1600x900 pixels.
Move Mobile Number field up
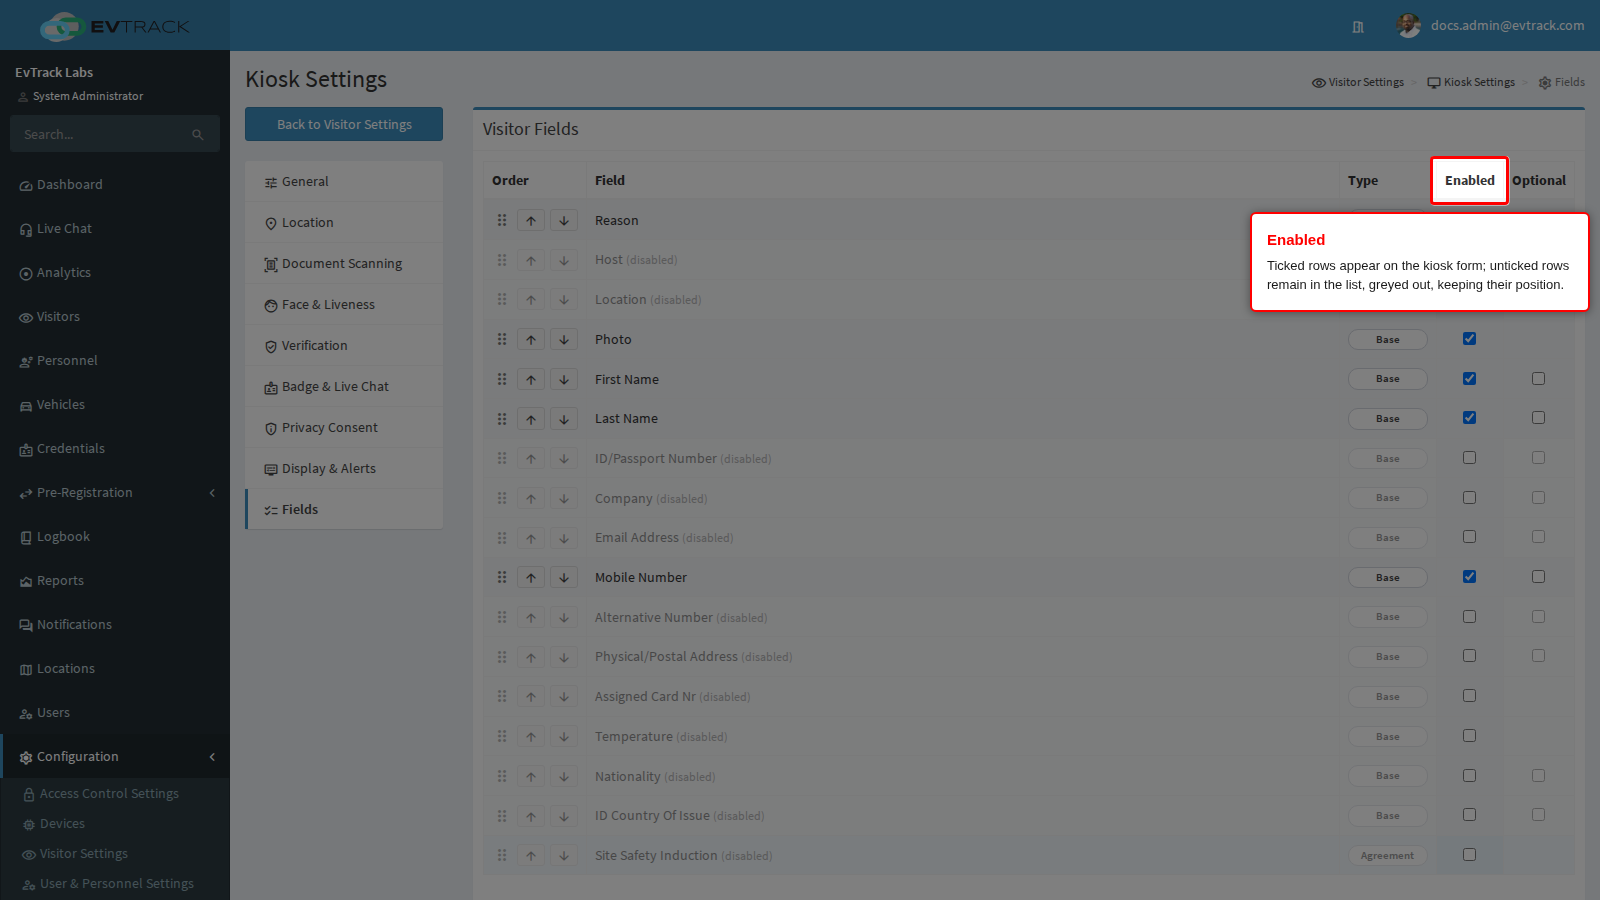(x=531, y=578)
